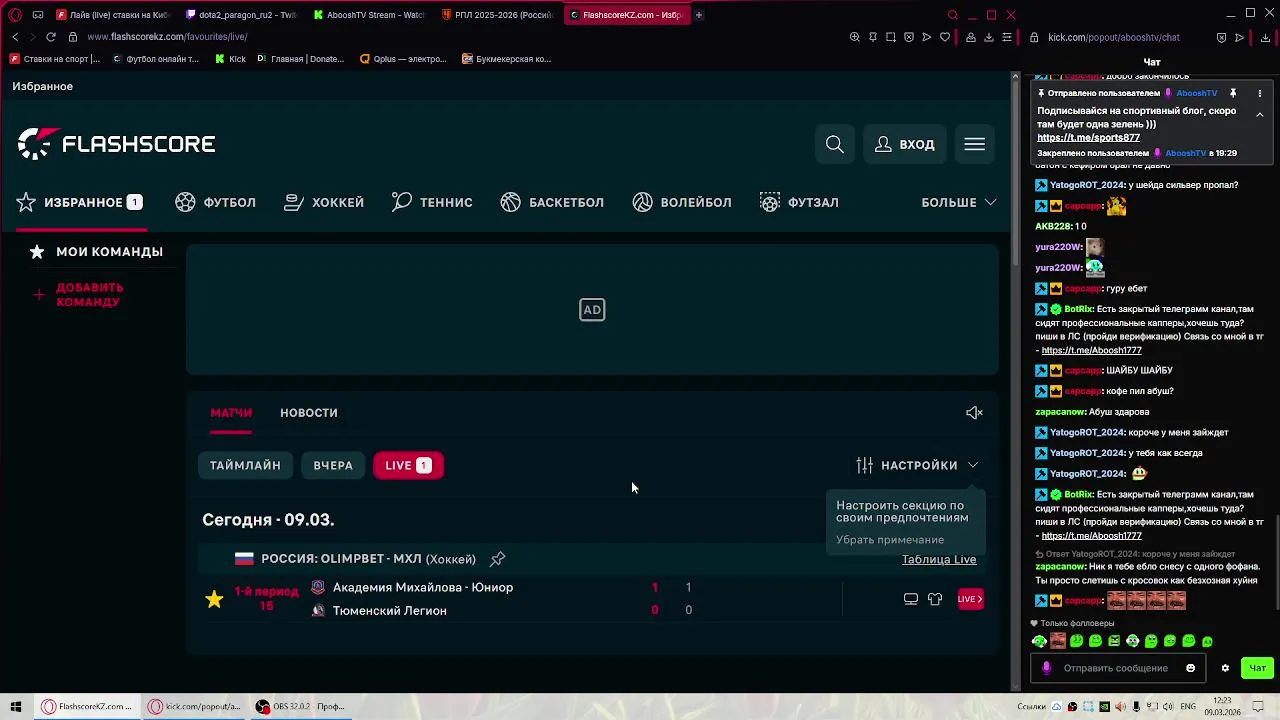The width and height of the screenshot is (1280, 720).
Task: Expand the БОЛЬШЕ sports dropdown
Action: pyautogui.click(x=958, y=202)
